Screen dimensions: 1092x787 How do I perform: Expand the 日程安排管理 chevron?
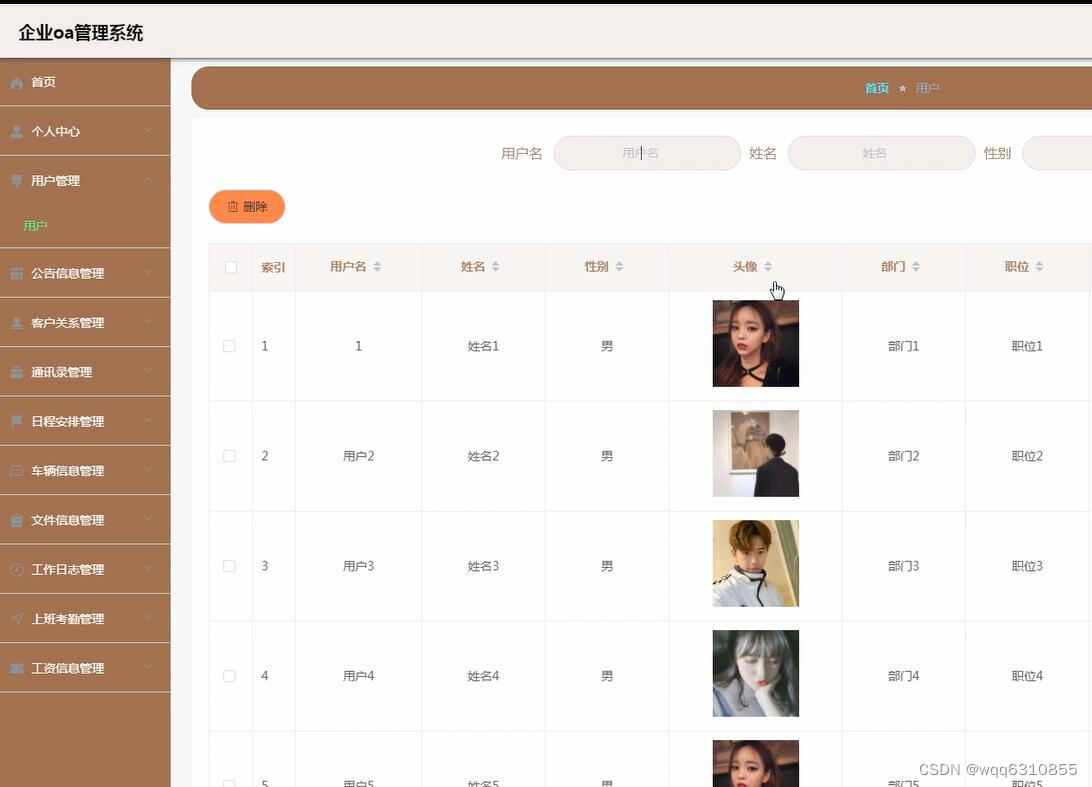click(x=148, y=420)
